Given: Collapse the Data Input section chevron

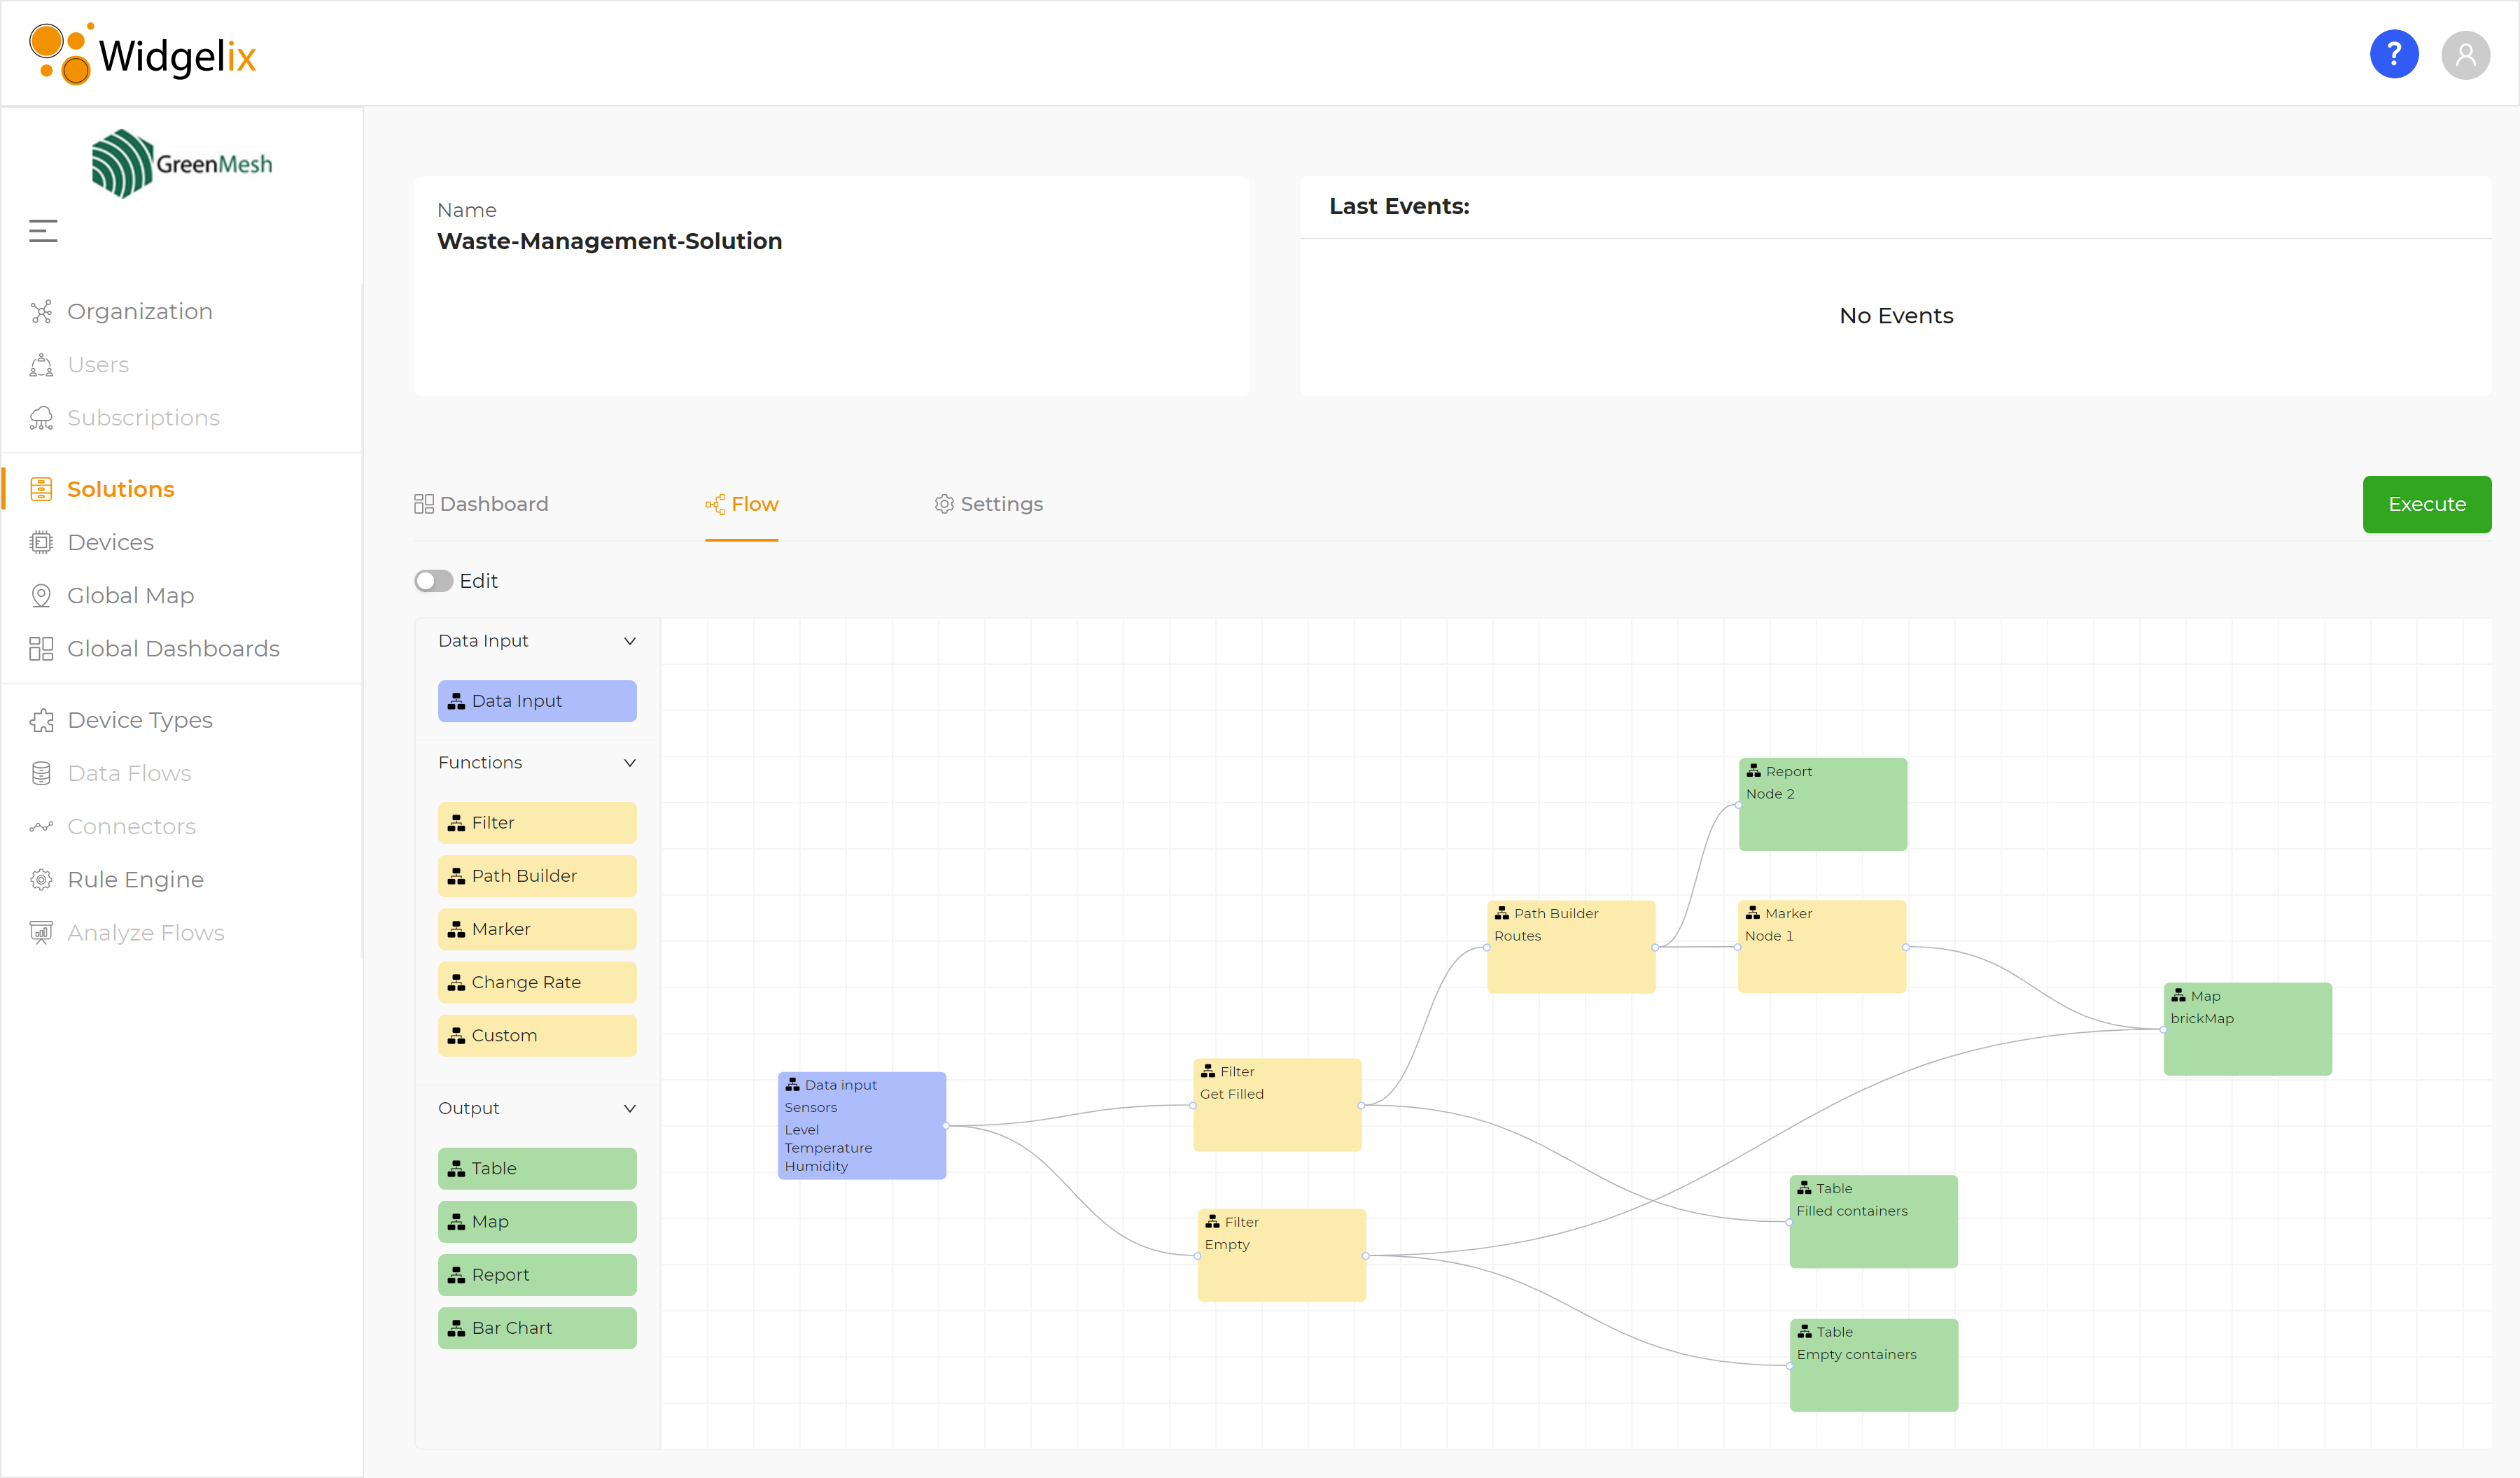Looking at the screenshot, I should pyautogui.click(x=630, y=641).
